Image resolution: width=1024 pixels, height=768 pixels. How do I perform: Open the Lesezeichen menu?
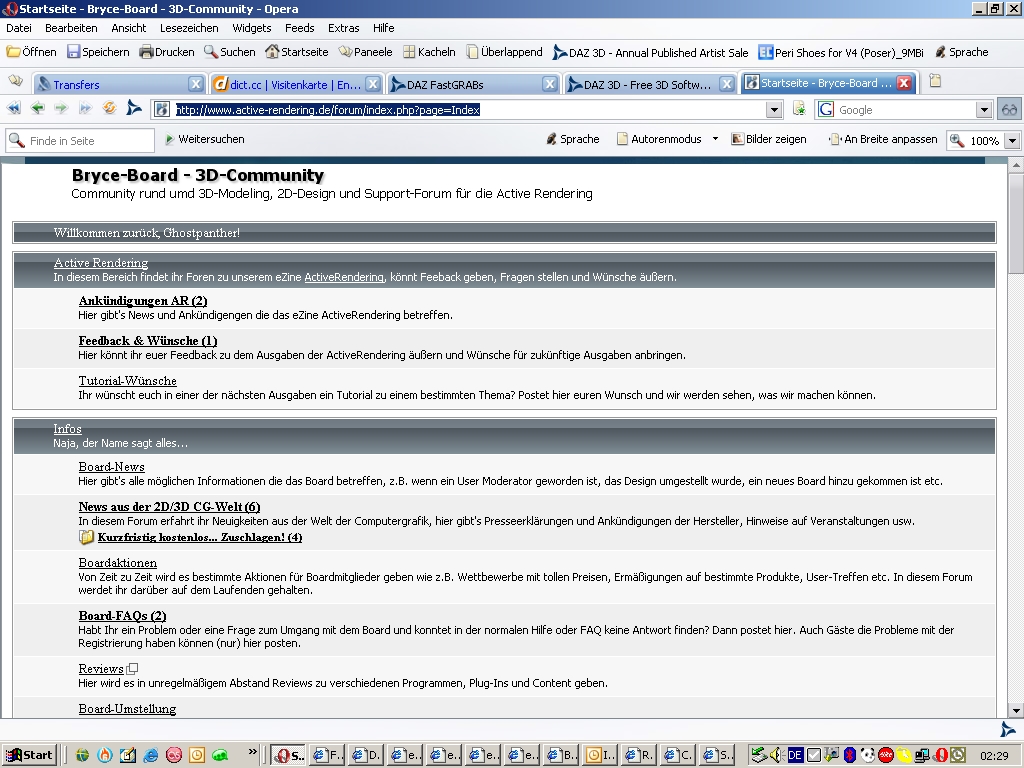tap(189, 28)
